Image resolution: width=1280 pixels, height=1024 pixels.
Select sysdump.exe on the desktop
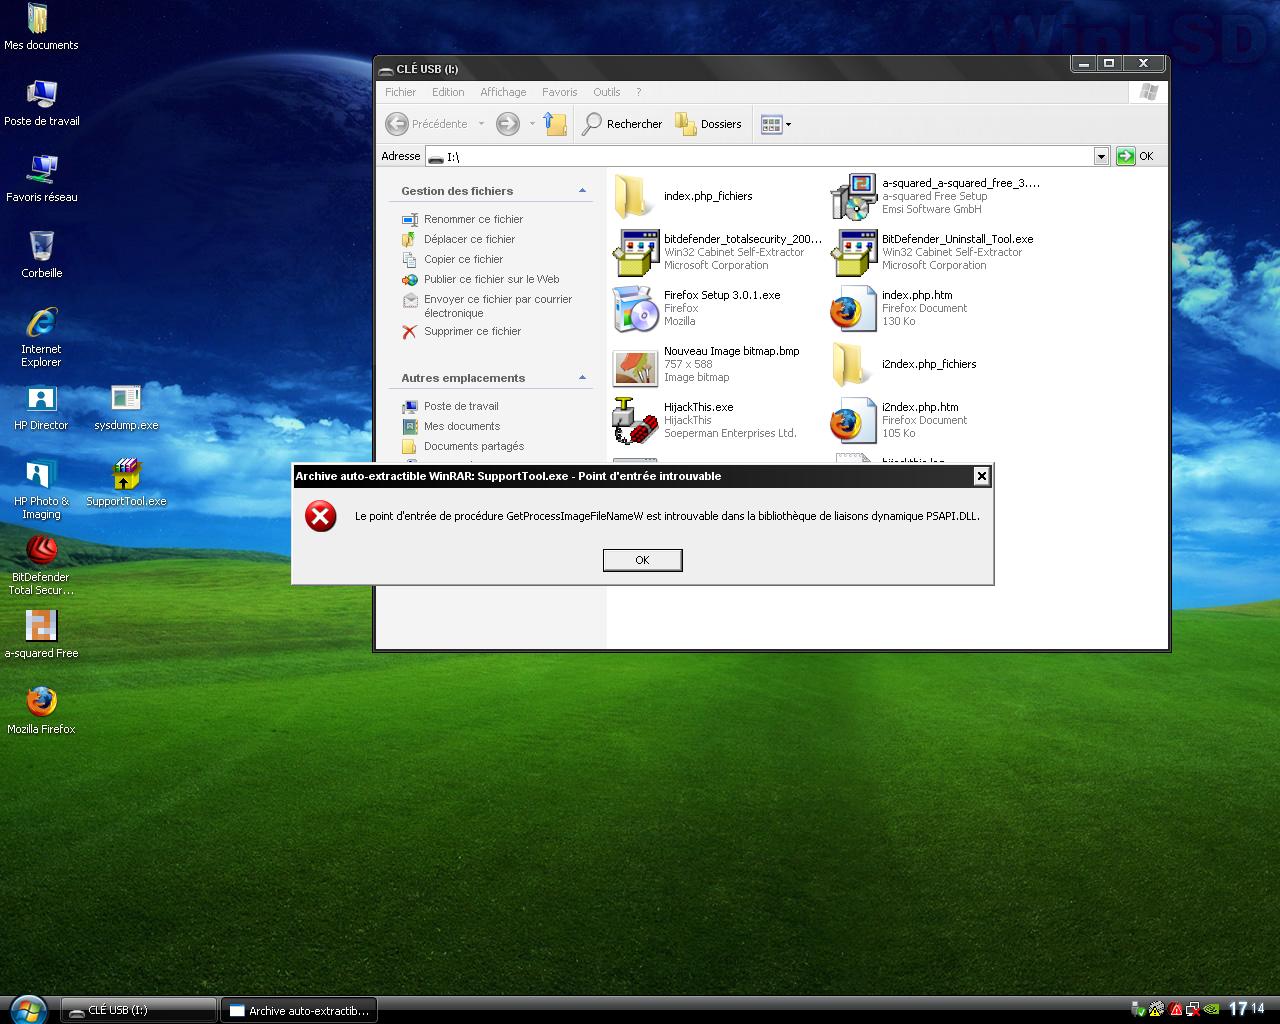click(126, 407)
